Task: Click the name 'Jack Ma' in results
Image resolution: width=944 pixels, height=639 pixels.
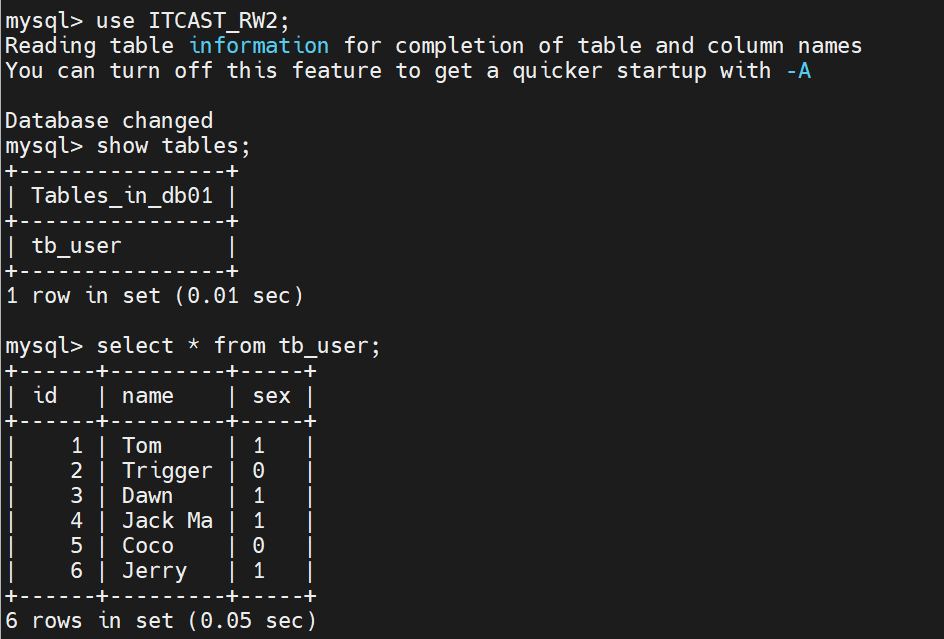Action: coord(167,520)
